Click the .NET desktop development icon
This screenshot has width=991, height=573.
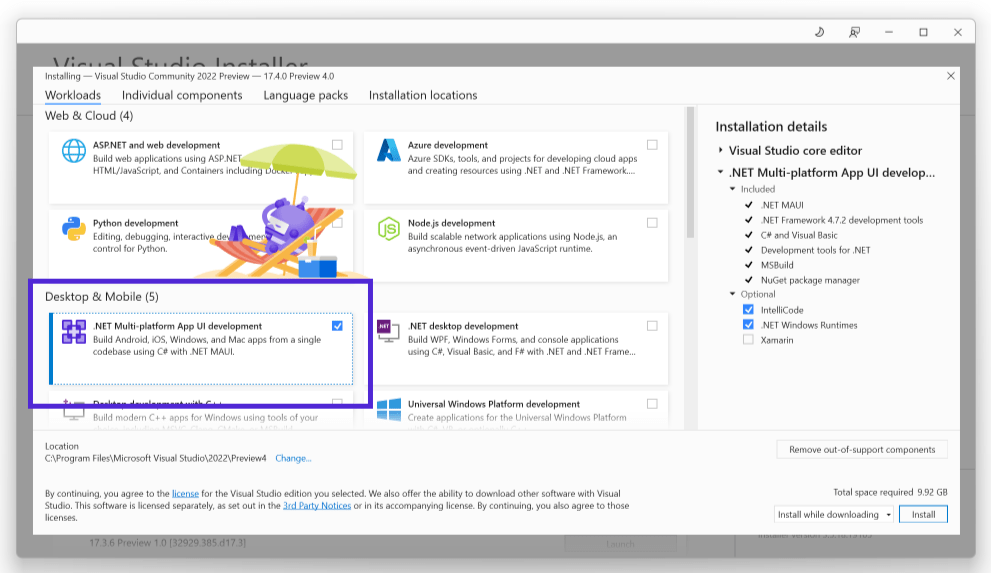click(388, 330)
